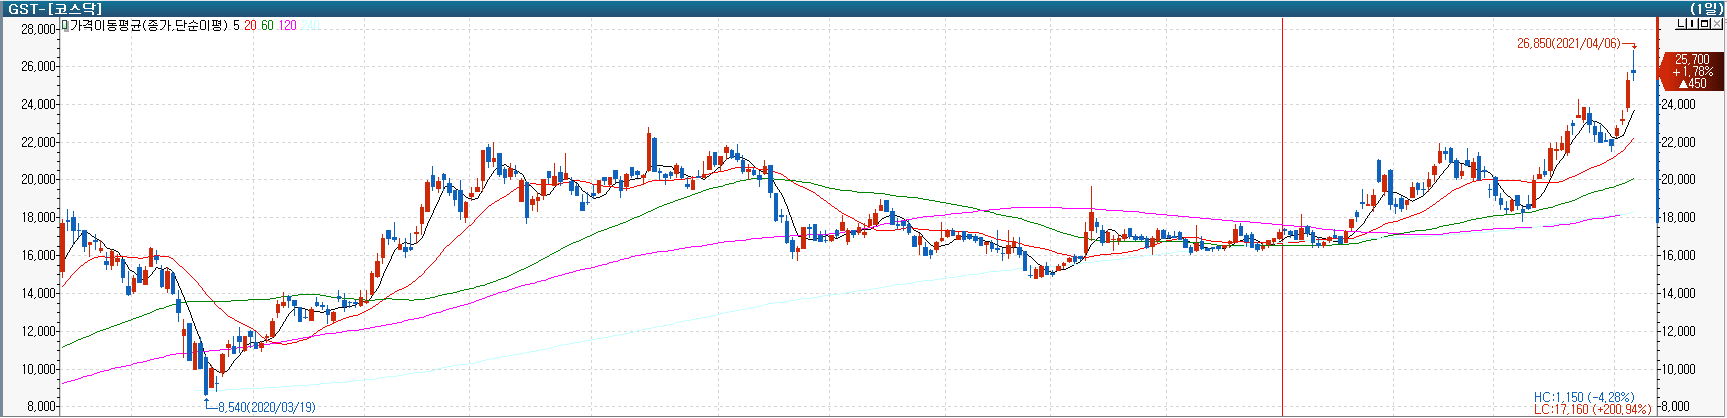
Task: Click the light cyan 240-day average label
Action: (x=311, y=25)
